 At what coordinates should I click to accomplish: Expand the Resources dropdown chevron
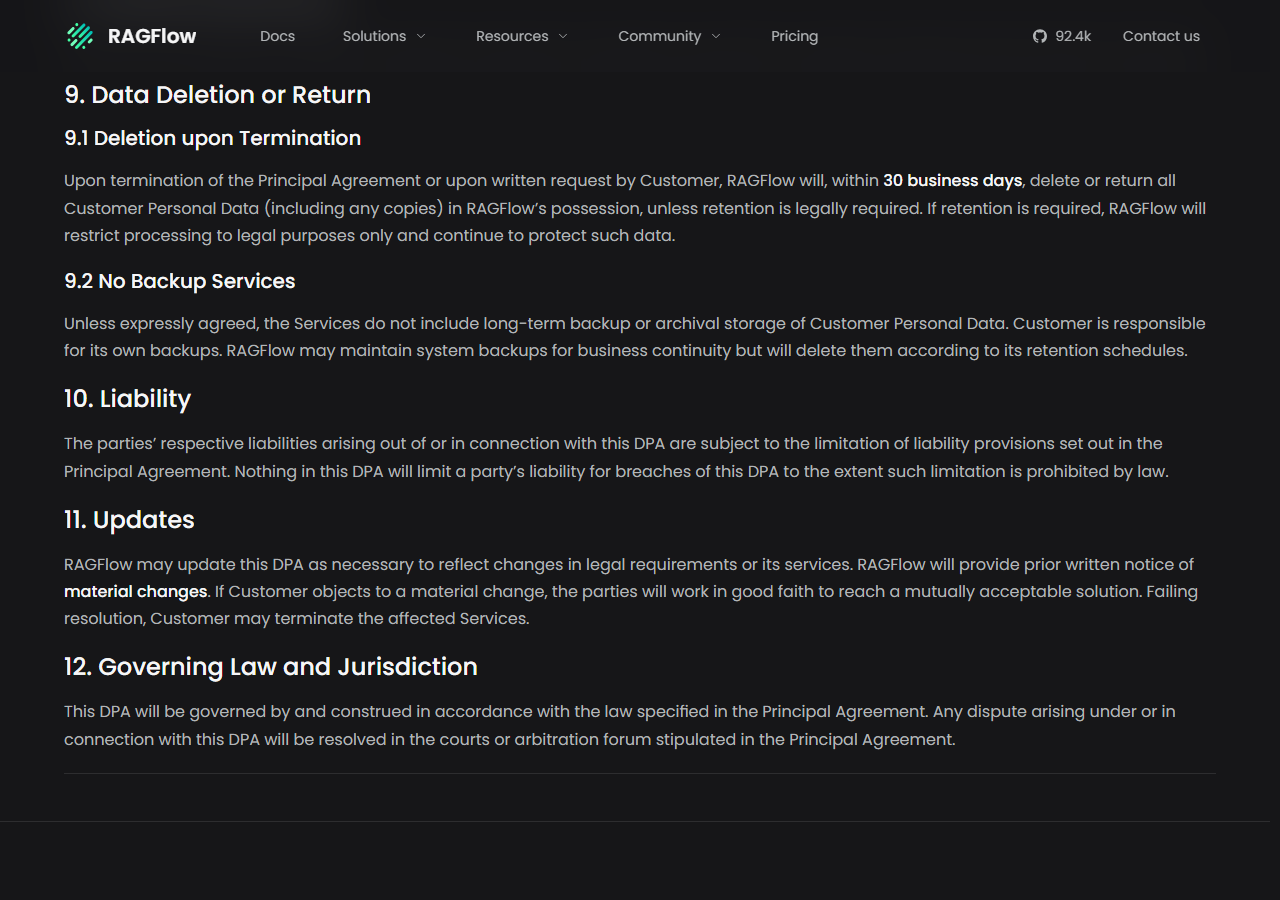pyautogui.click(x=563, y=36)
